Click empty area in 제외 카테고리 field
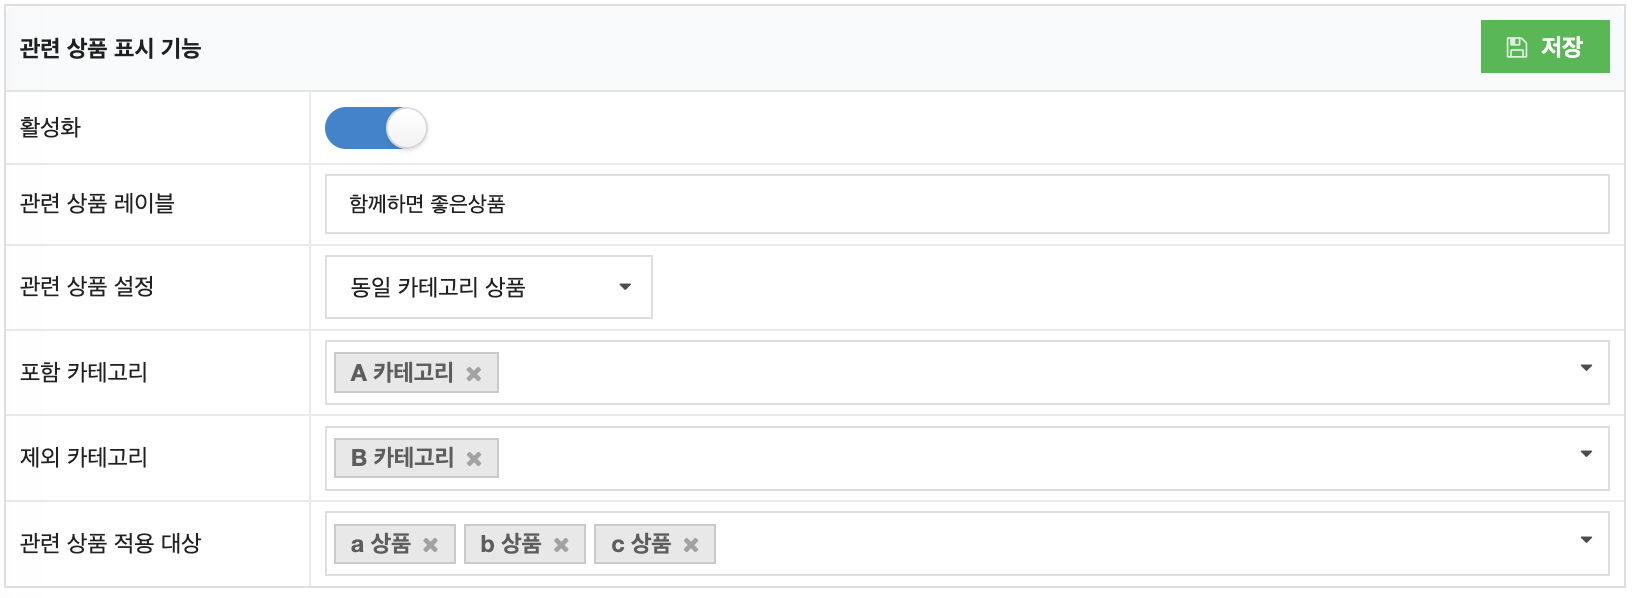The height and width of the screenshot is (598, 1632). (x=1000, y=458)
